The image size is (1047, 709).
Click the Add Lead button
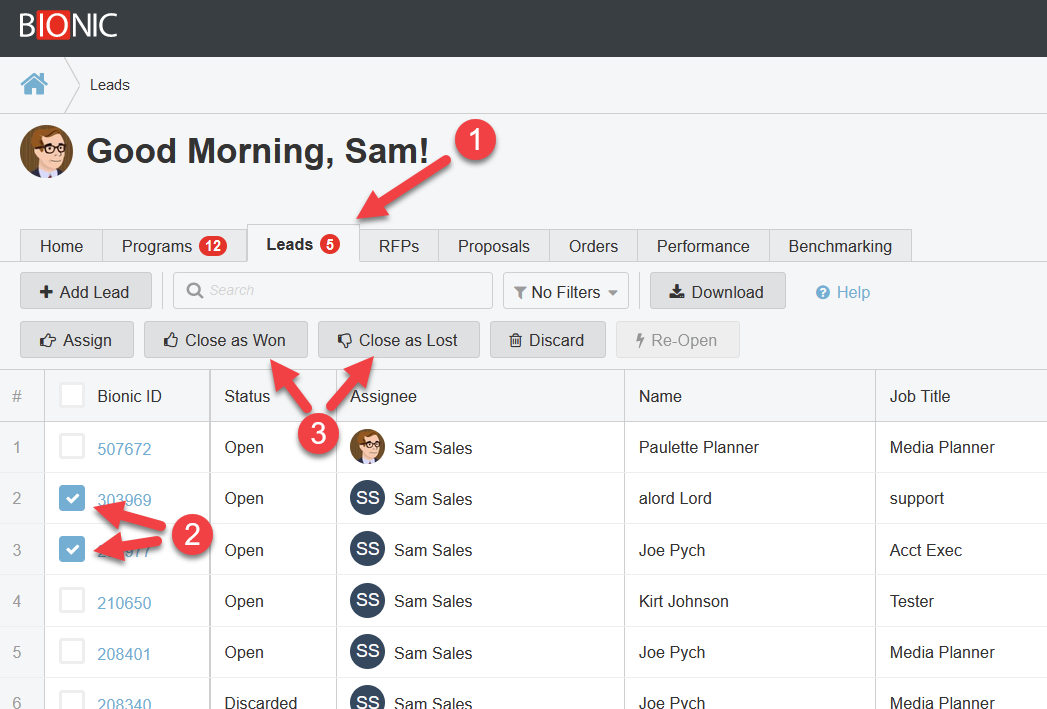tap(85, 292)
